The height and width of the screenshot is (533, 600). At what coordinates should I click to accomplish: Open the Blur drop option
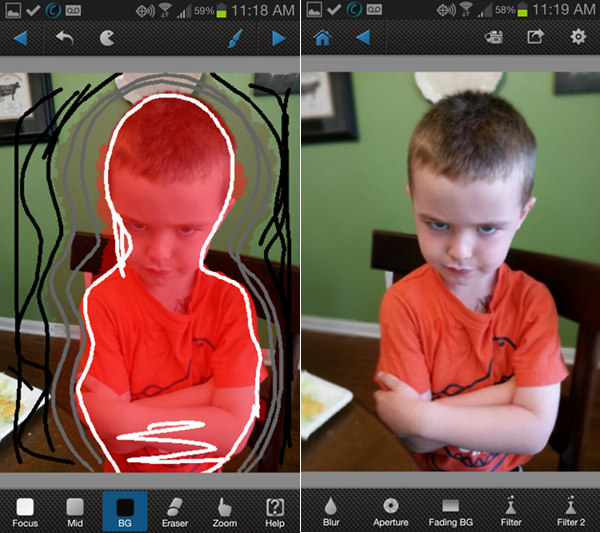(331, 511)
